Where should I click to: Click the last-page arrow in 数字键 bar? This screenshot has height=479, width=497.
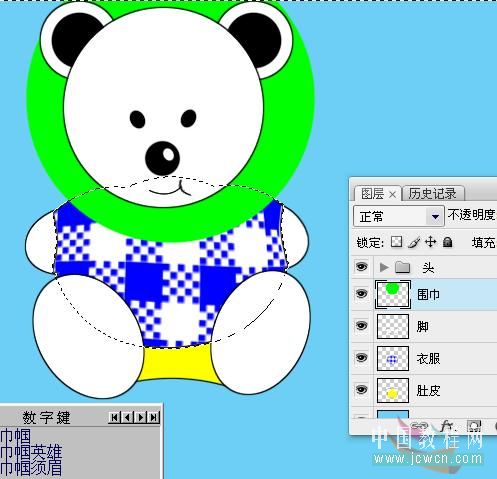tap(154, 417)
